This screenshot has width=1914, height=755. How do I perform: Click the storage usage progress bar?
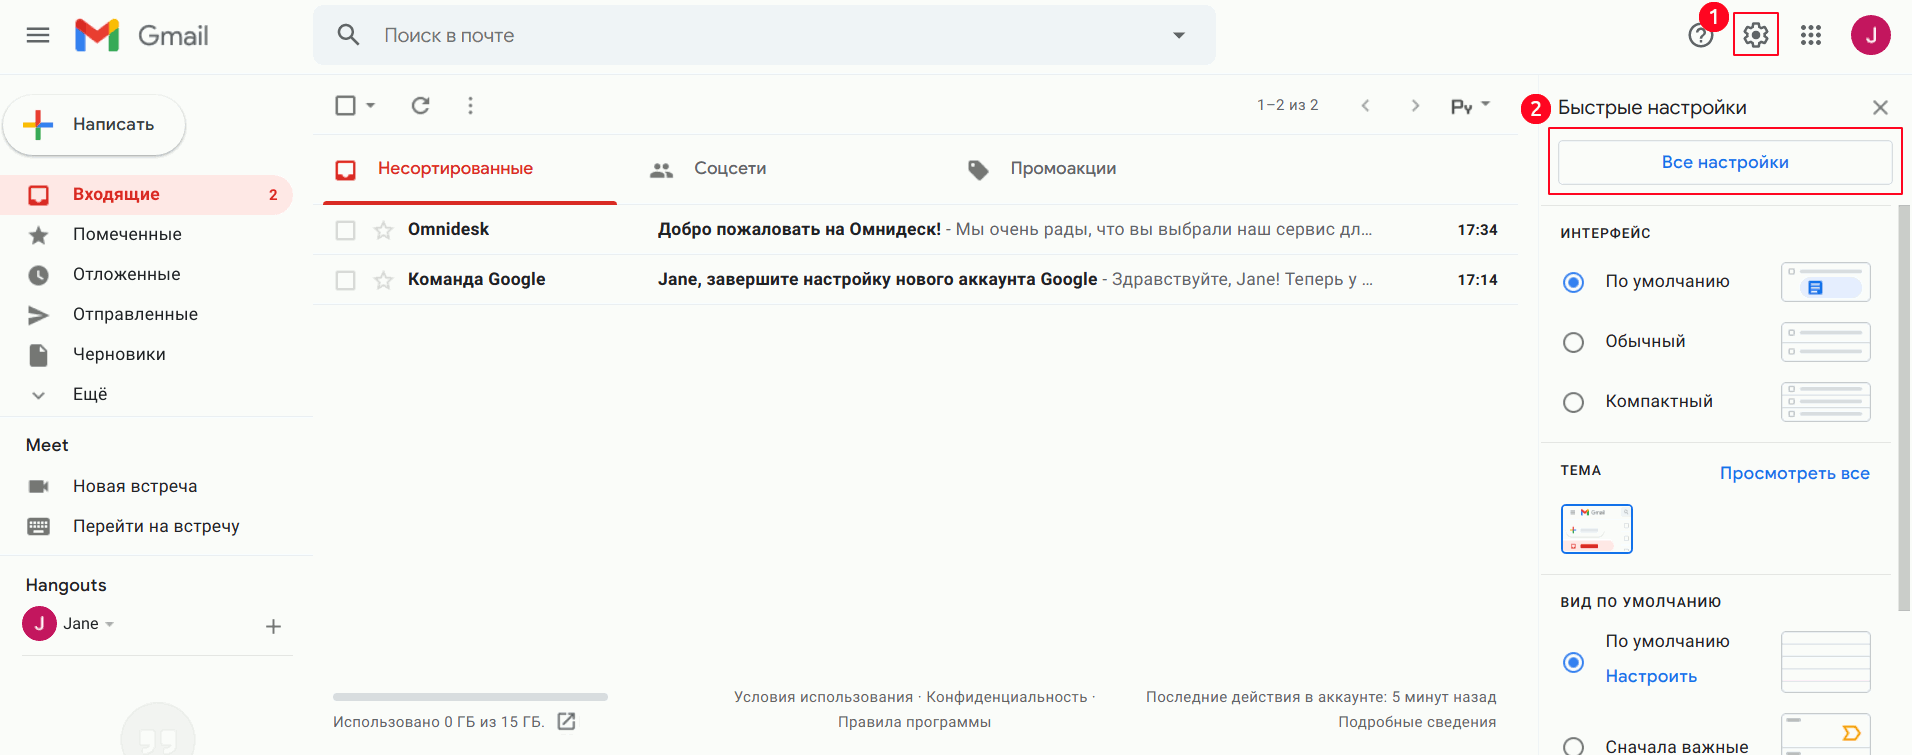(470, 697)
